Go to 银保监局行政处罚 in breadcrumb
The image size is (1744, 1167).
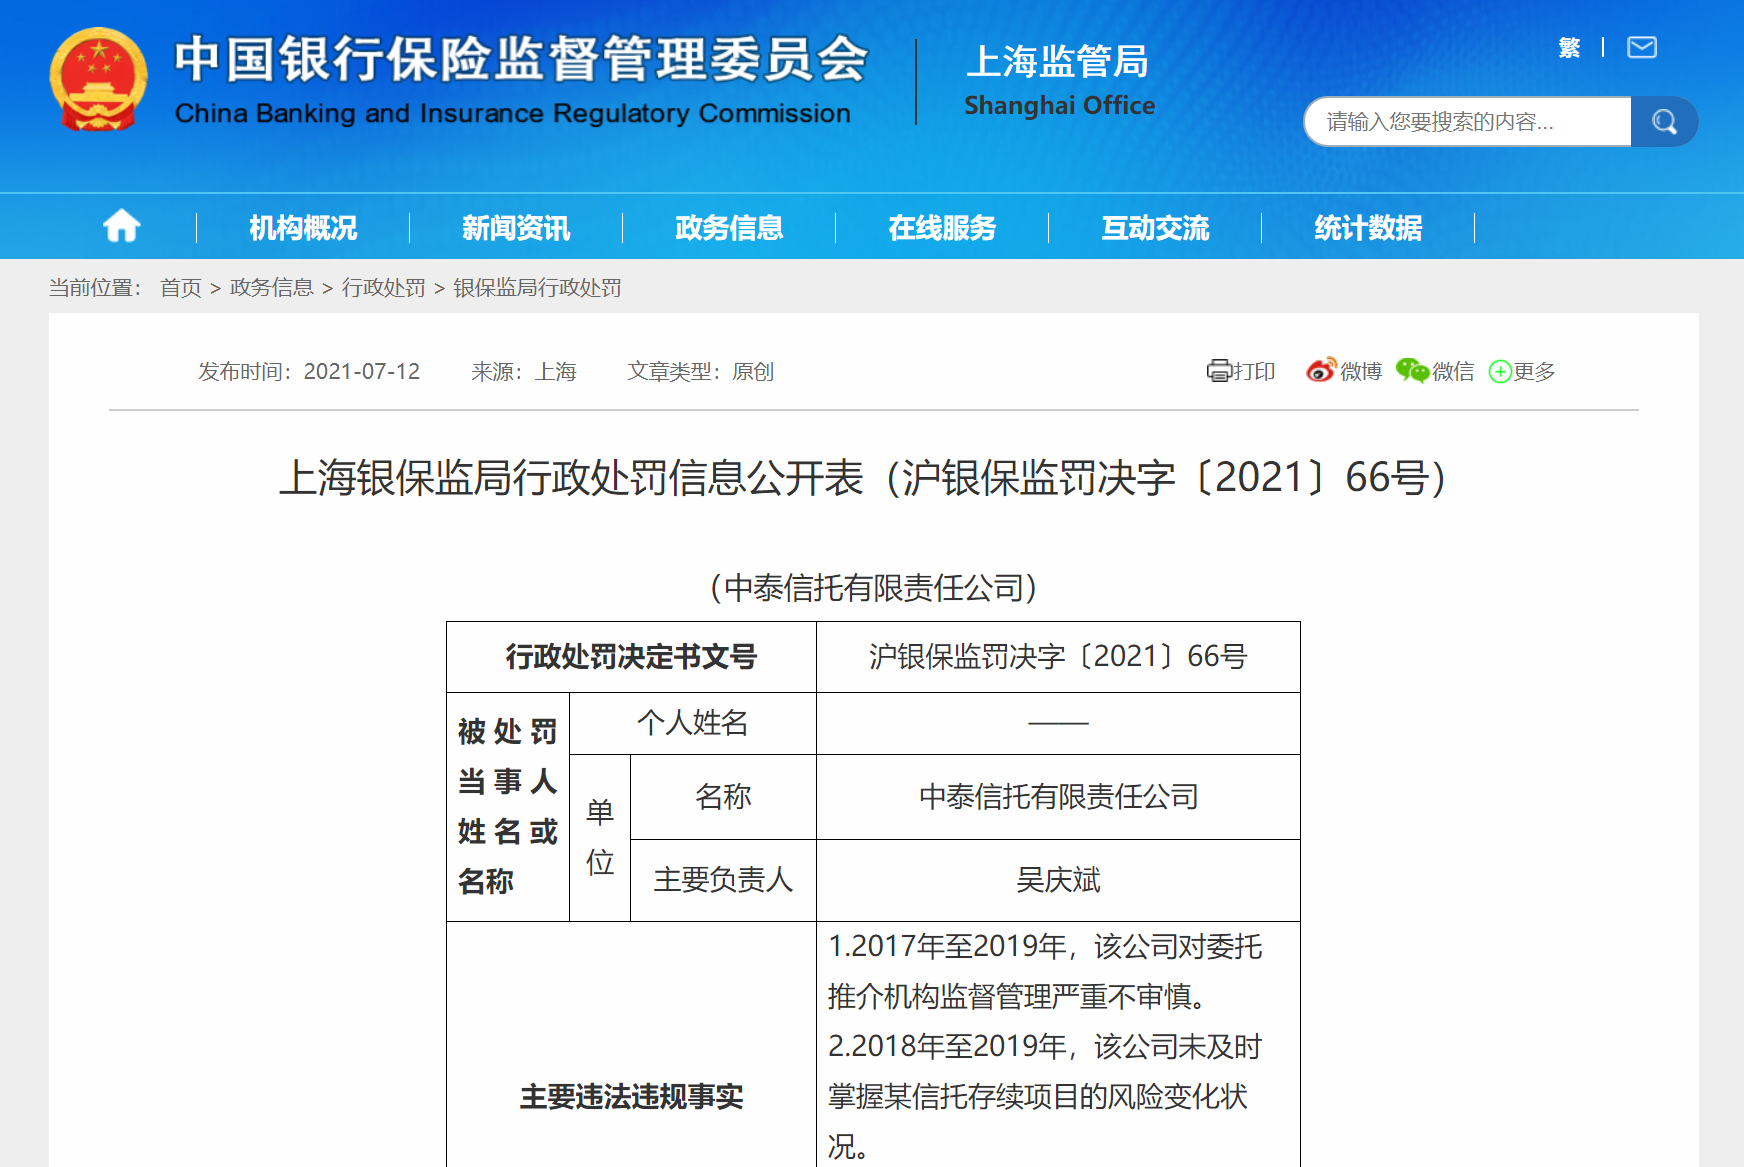coord(537,288)
